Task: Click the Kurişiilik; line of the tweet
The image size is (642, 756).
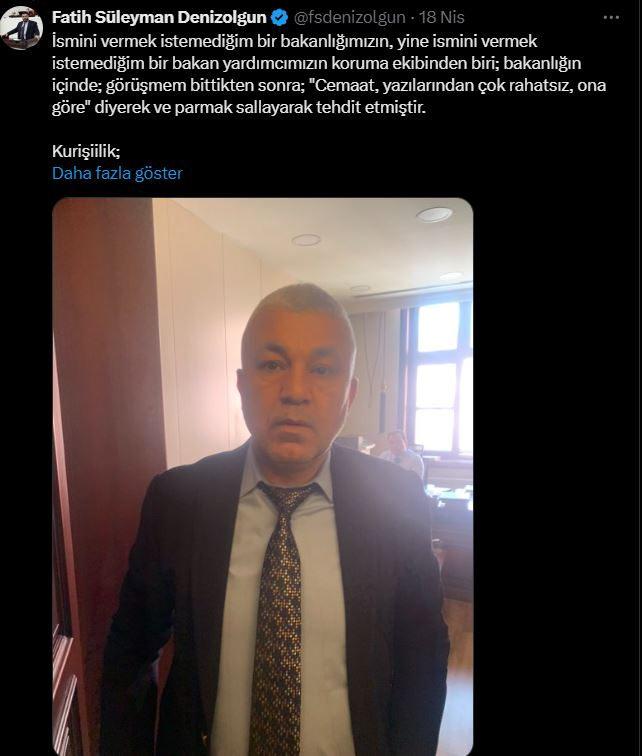Action: (x=86, y=151)
